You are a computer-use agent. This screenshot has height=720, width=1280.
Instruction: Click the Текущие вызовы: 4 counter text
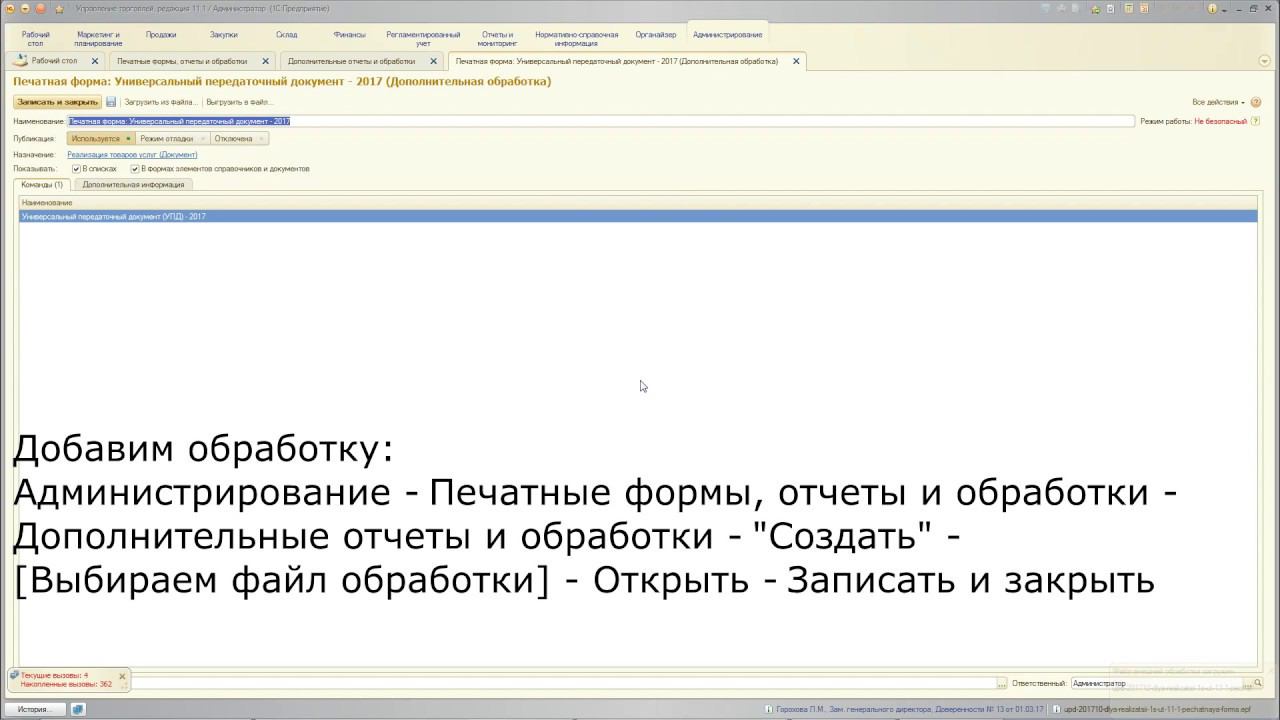click(x=54, y=676)
